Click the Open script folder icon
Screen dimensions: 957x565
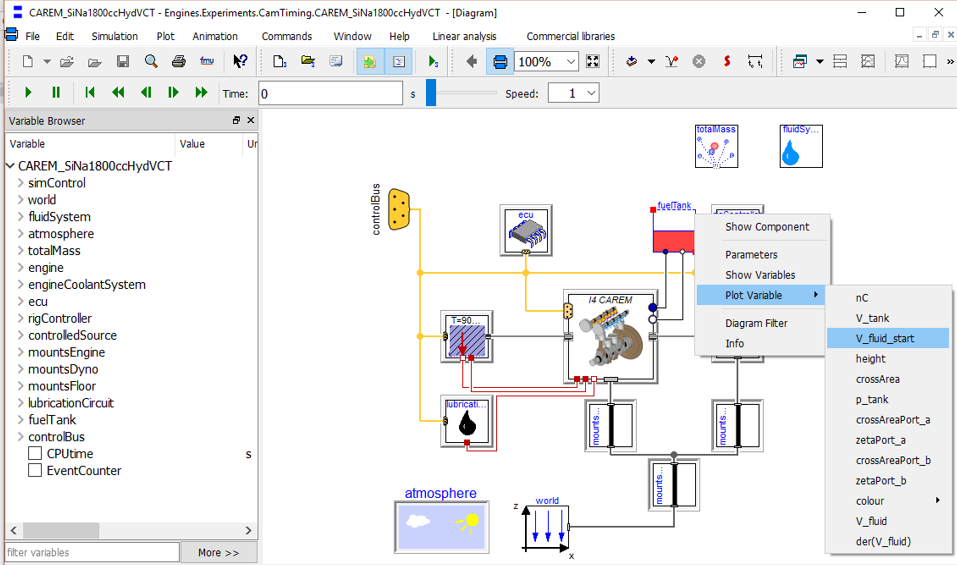pyautogui.click(x=308, y=62)
